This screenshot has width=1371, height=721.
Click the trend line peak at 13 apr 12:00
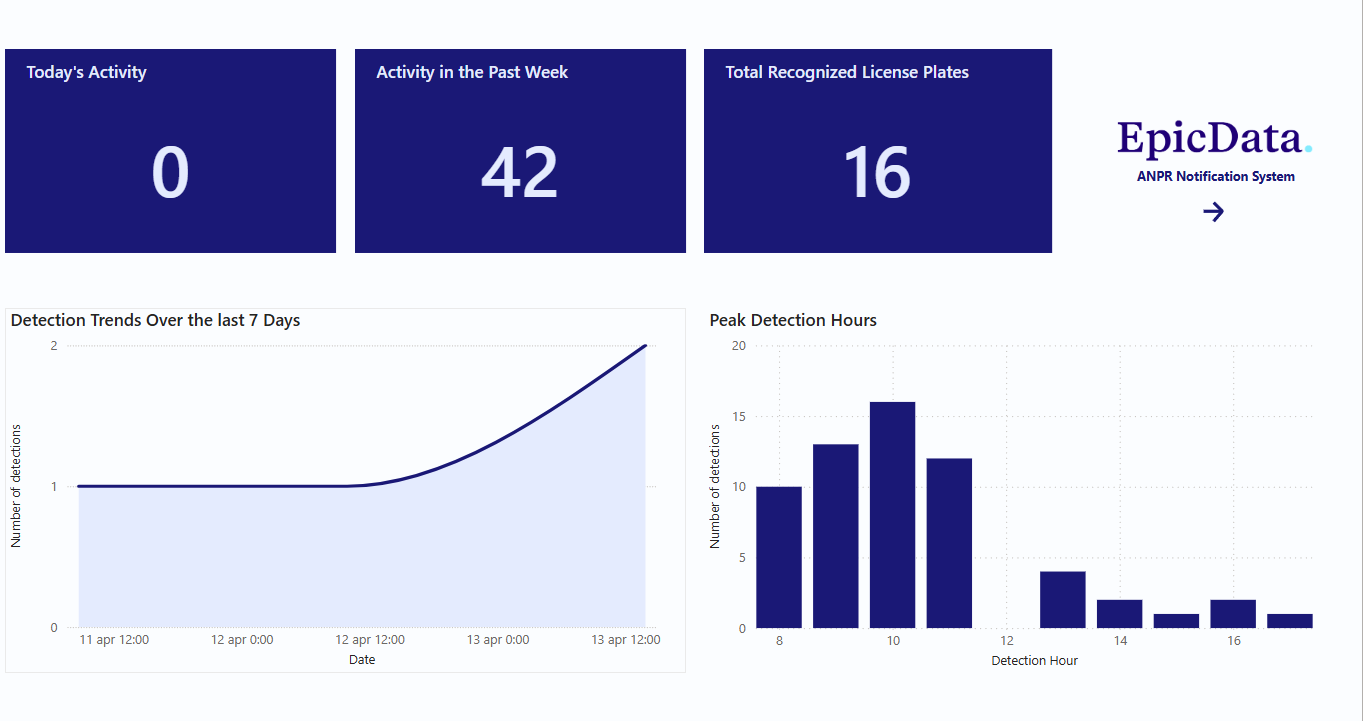645,346
